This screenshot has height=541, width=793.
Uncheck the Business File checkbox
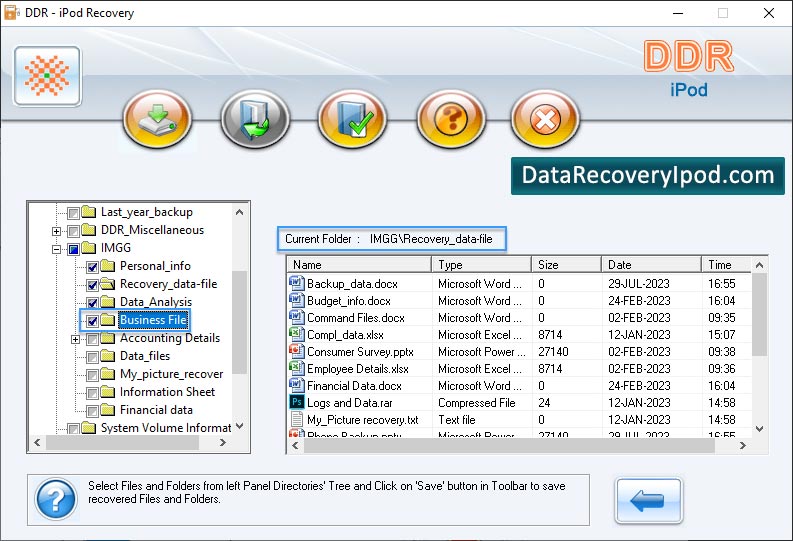[x=93, y=321]
